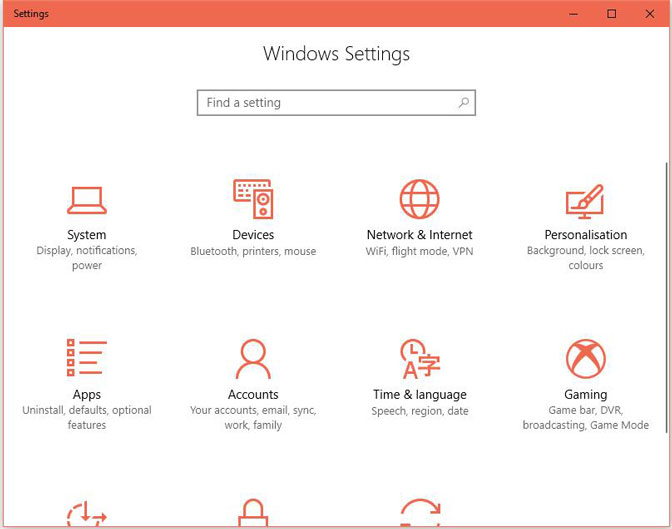This screenshot has width=672, height=529.
Task: Click the Apps label
Action: click(87, 394)
